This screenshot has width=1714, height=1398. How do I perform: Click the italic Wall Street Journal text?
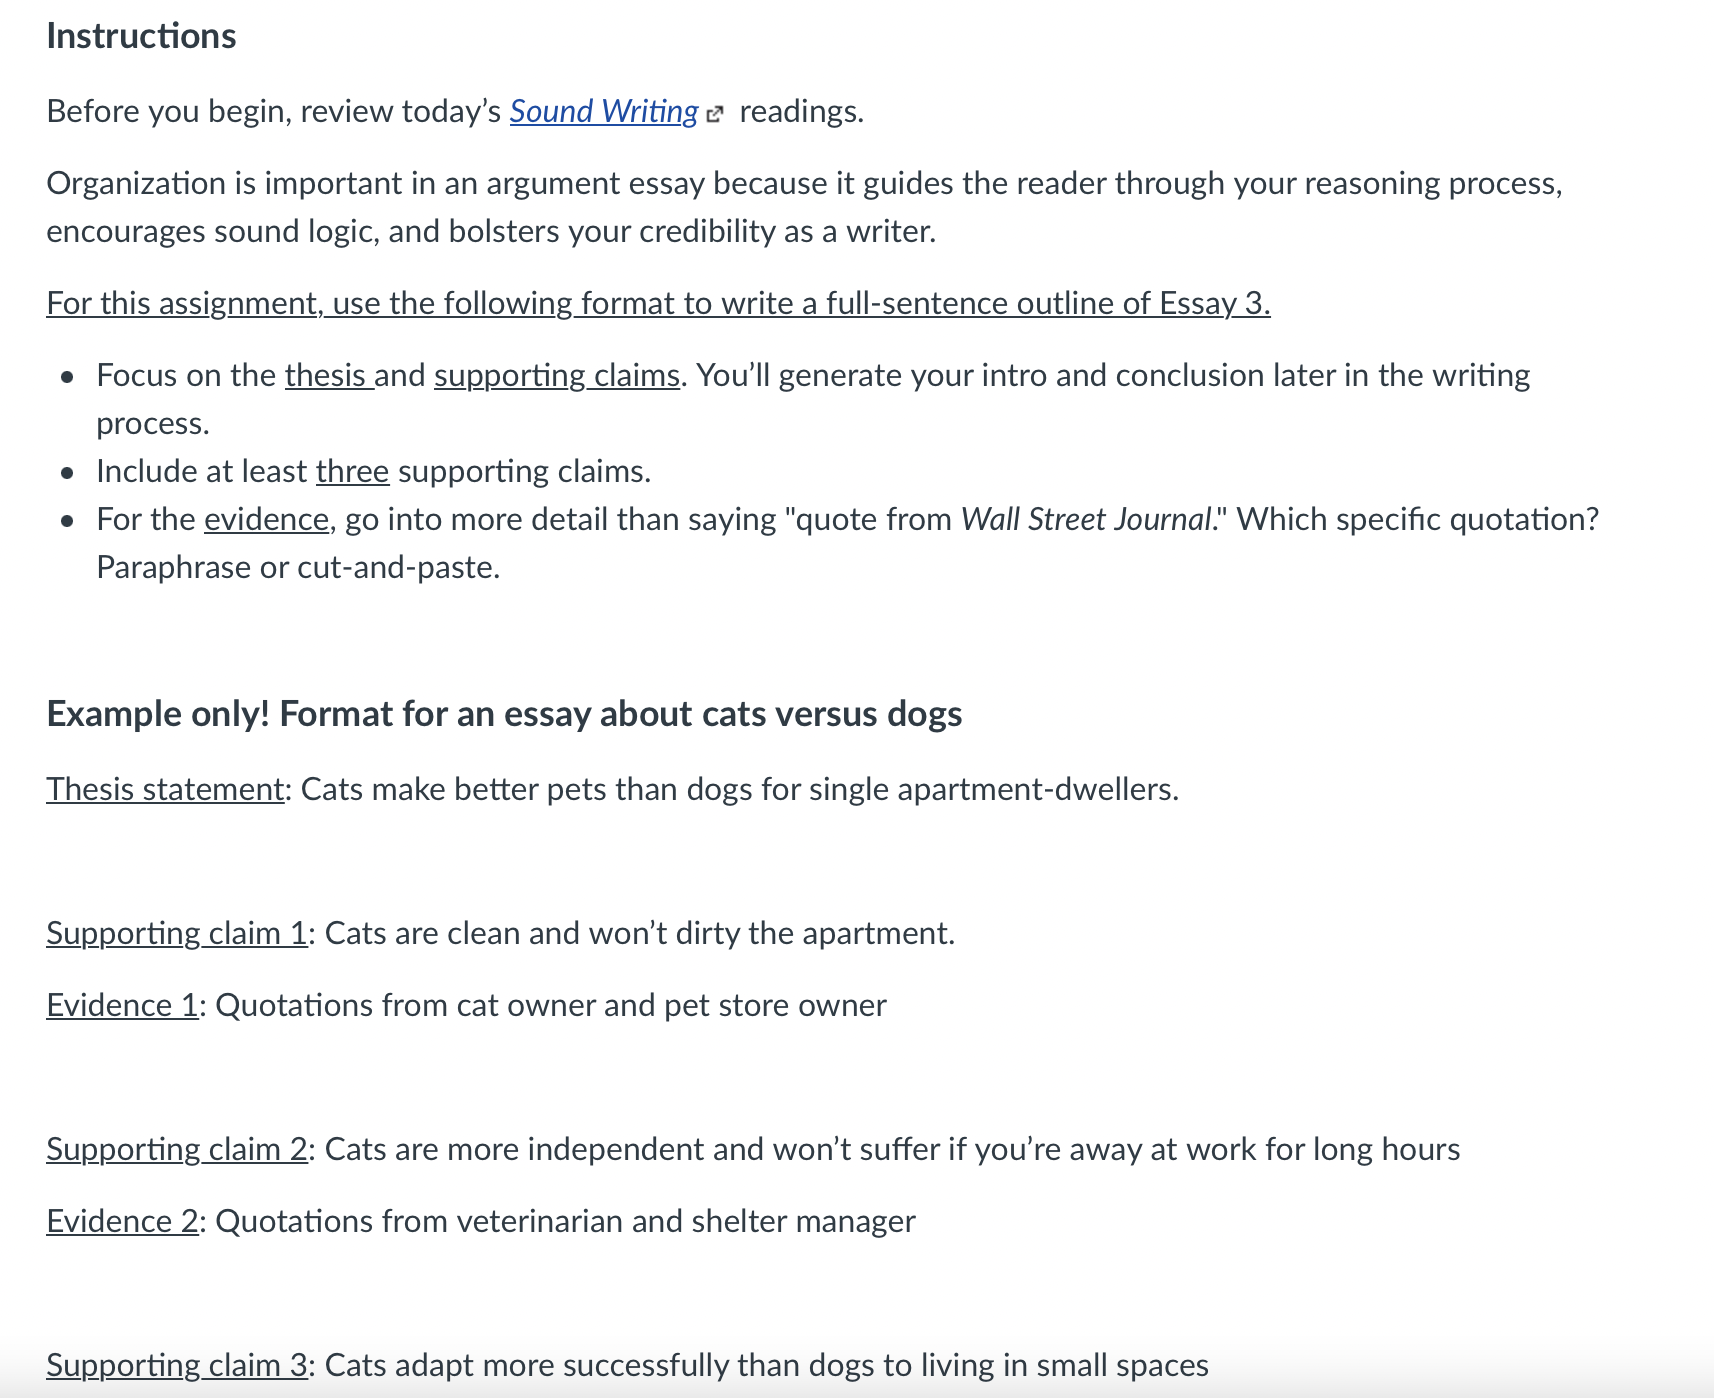(x=1087, y=519)
